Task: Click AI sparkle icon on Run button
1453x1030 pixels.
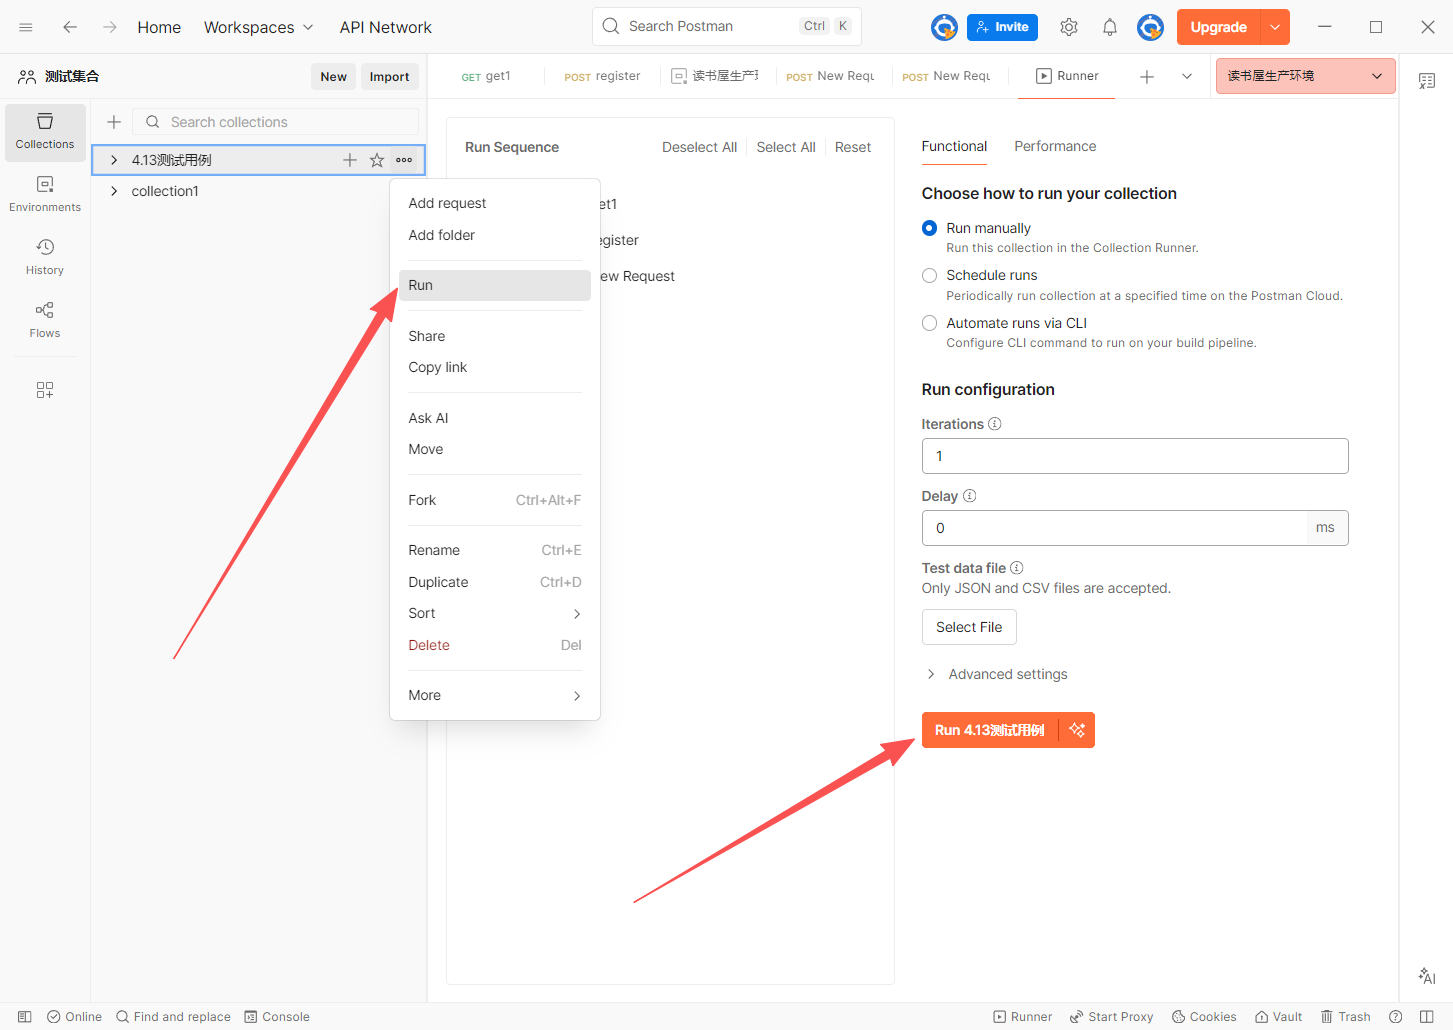Action: (x=1077, y=730)
